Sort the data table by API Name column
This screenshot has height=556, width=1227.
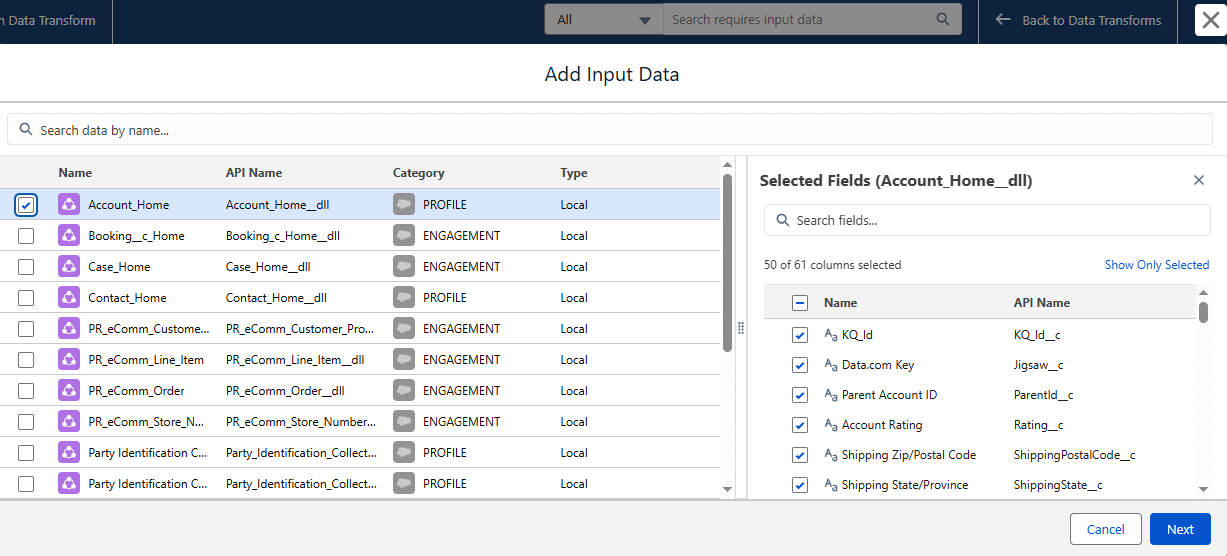point(254,173)
